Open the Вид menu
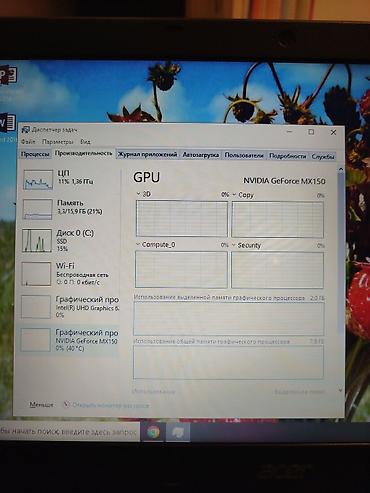370x493 pixels. pyautogui.click(x=85, y=142)
